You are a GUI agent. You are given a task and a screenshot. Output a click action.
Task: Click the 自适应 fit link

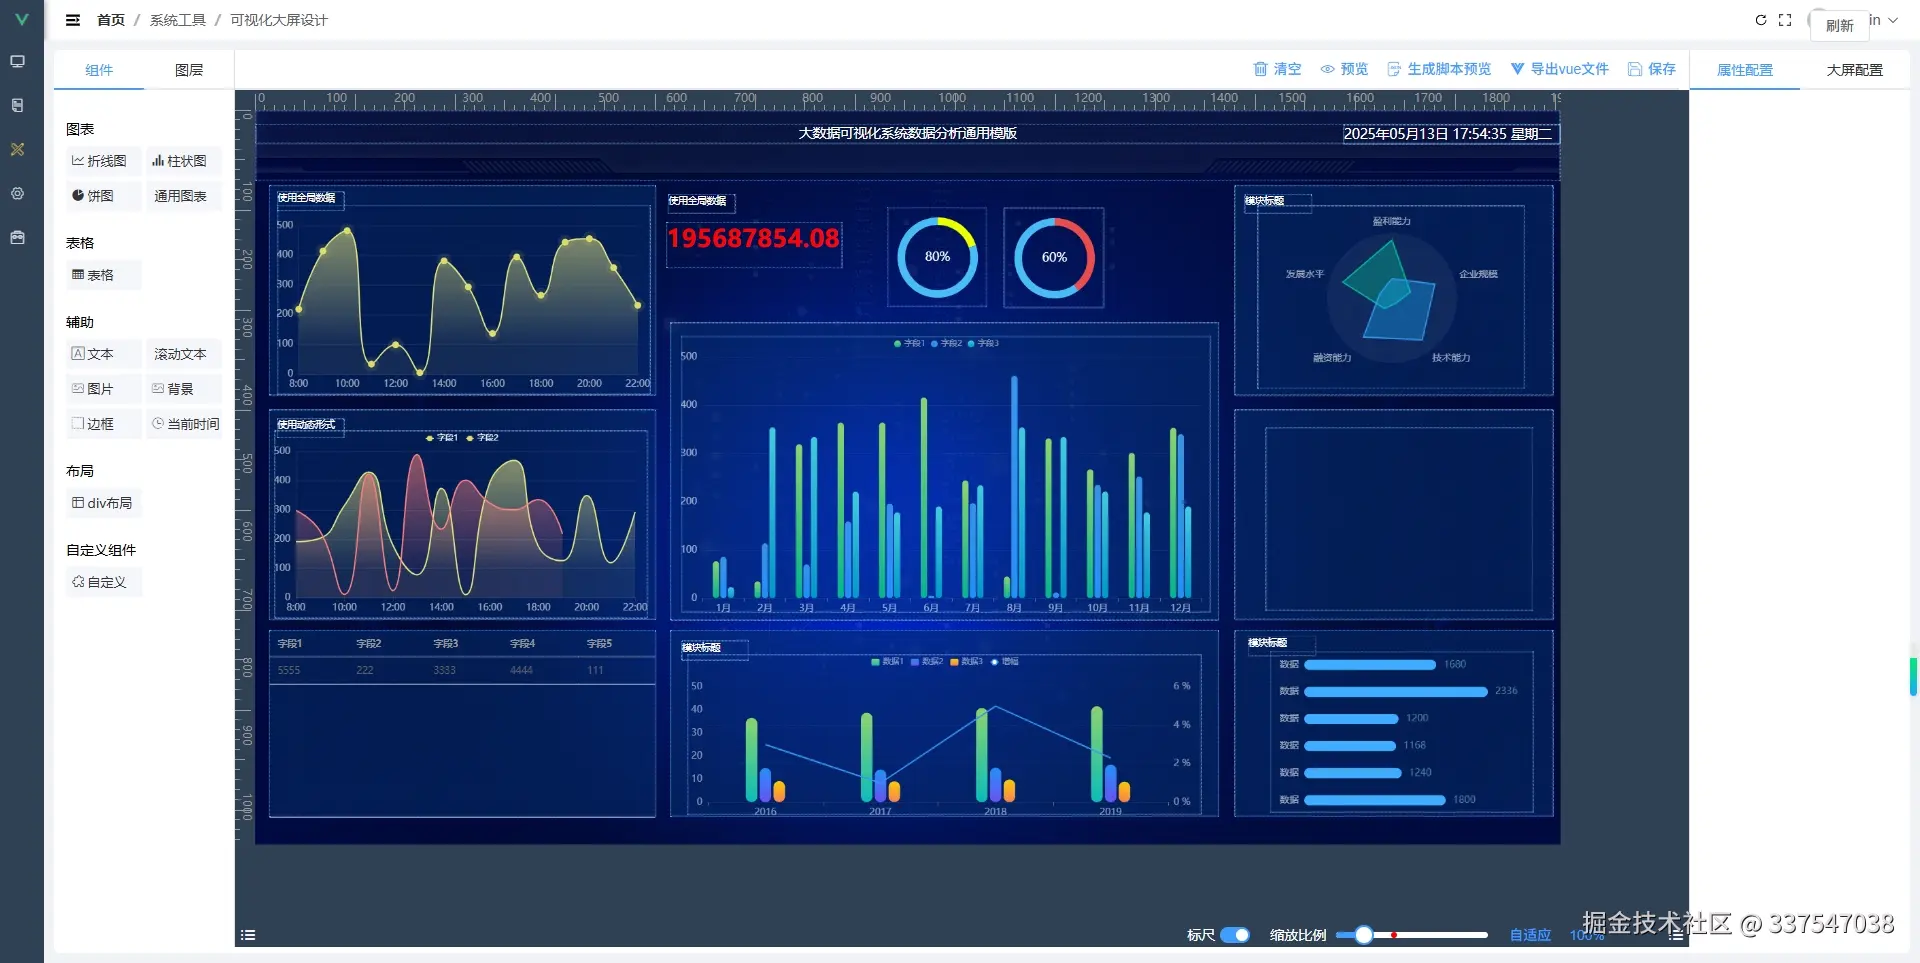1530,935
